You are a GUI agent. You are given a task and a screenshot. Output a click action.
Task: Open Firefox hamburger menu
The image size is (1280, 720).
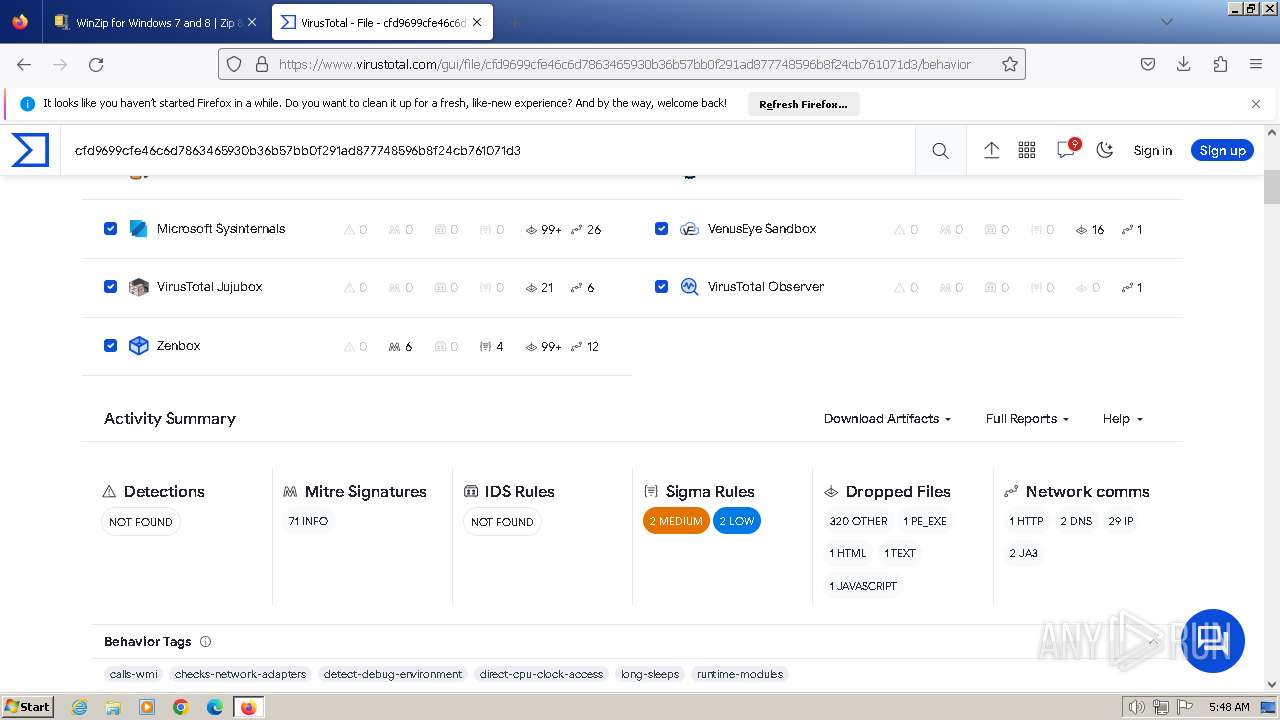[x=1256, y=64]
